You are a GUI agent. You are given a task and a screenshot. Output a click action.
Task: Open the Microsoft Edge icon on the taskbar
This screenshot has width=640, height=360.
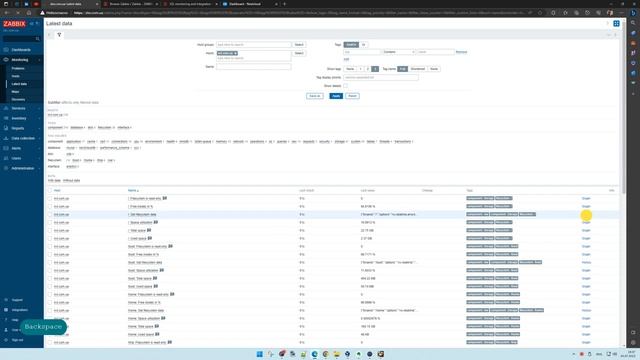pos(314,354)
